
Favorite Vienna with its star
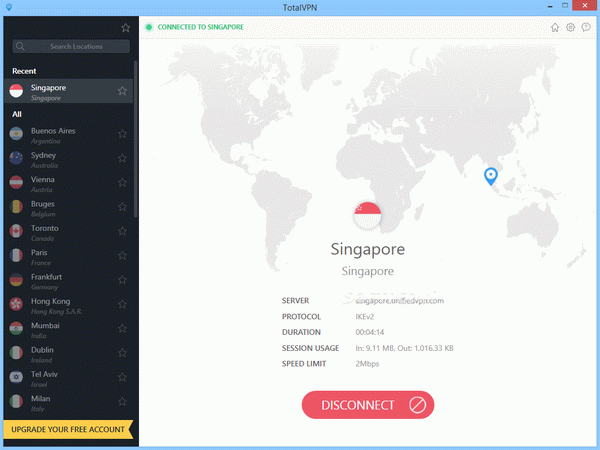(x=122, y=182)
